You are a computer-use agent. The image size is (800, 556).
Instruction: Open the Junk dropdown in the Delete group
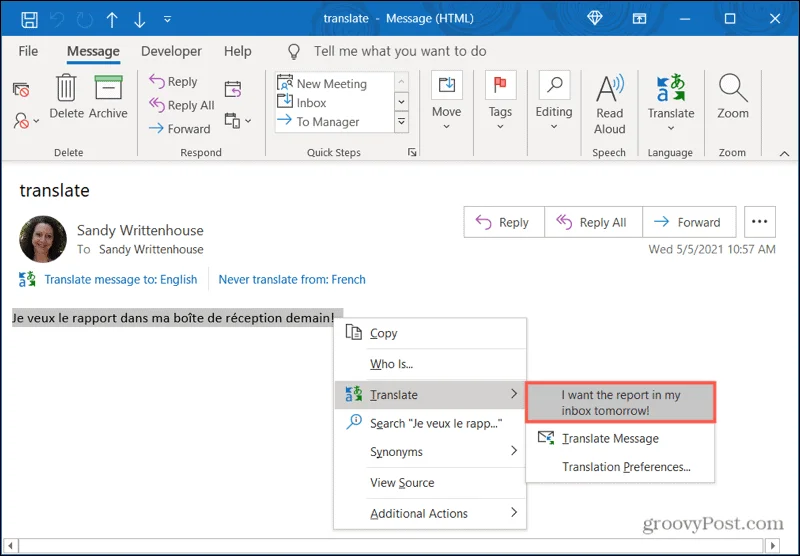(x=26, y=121)
